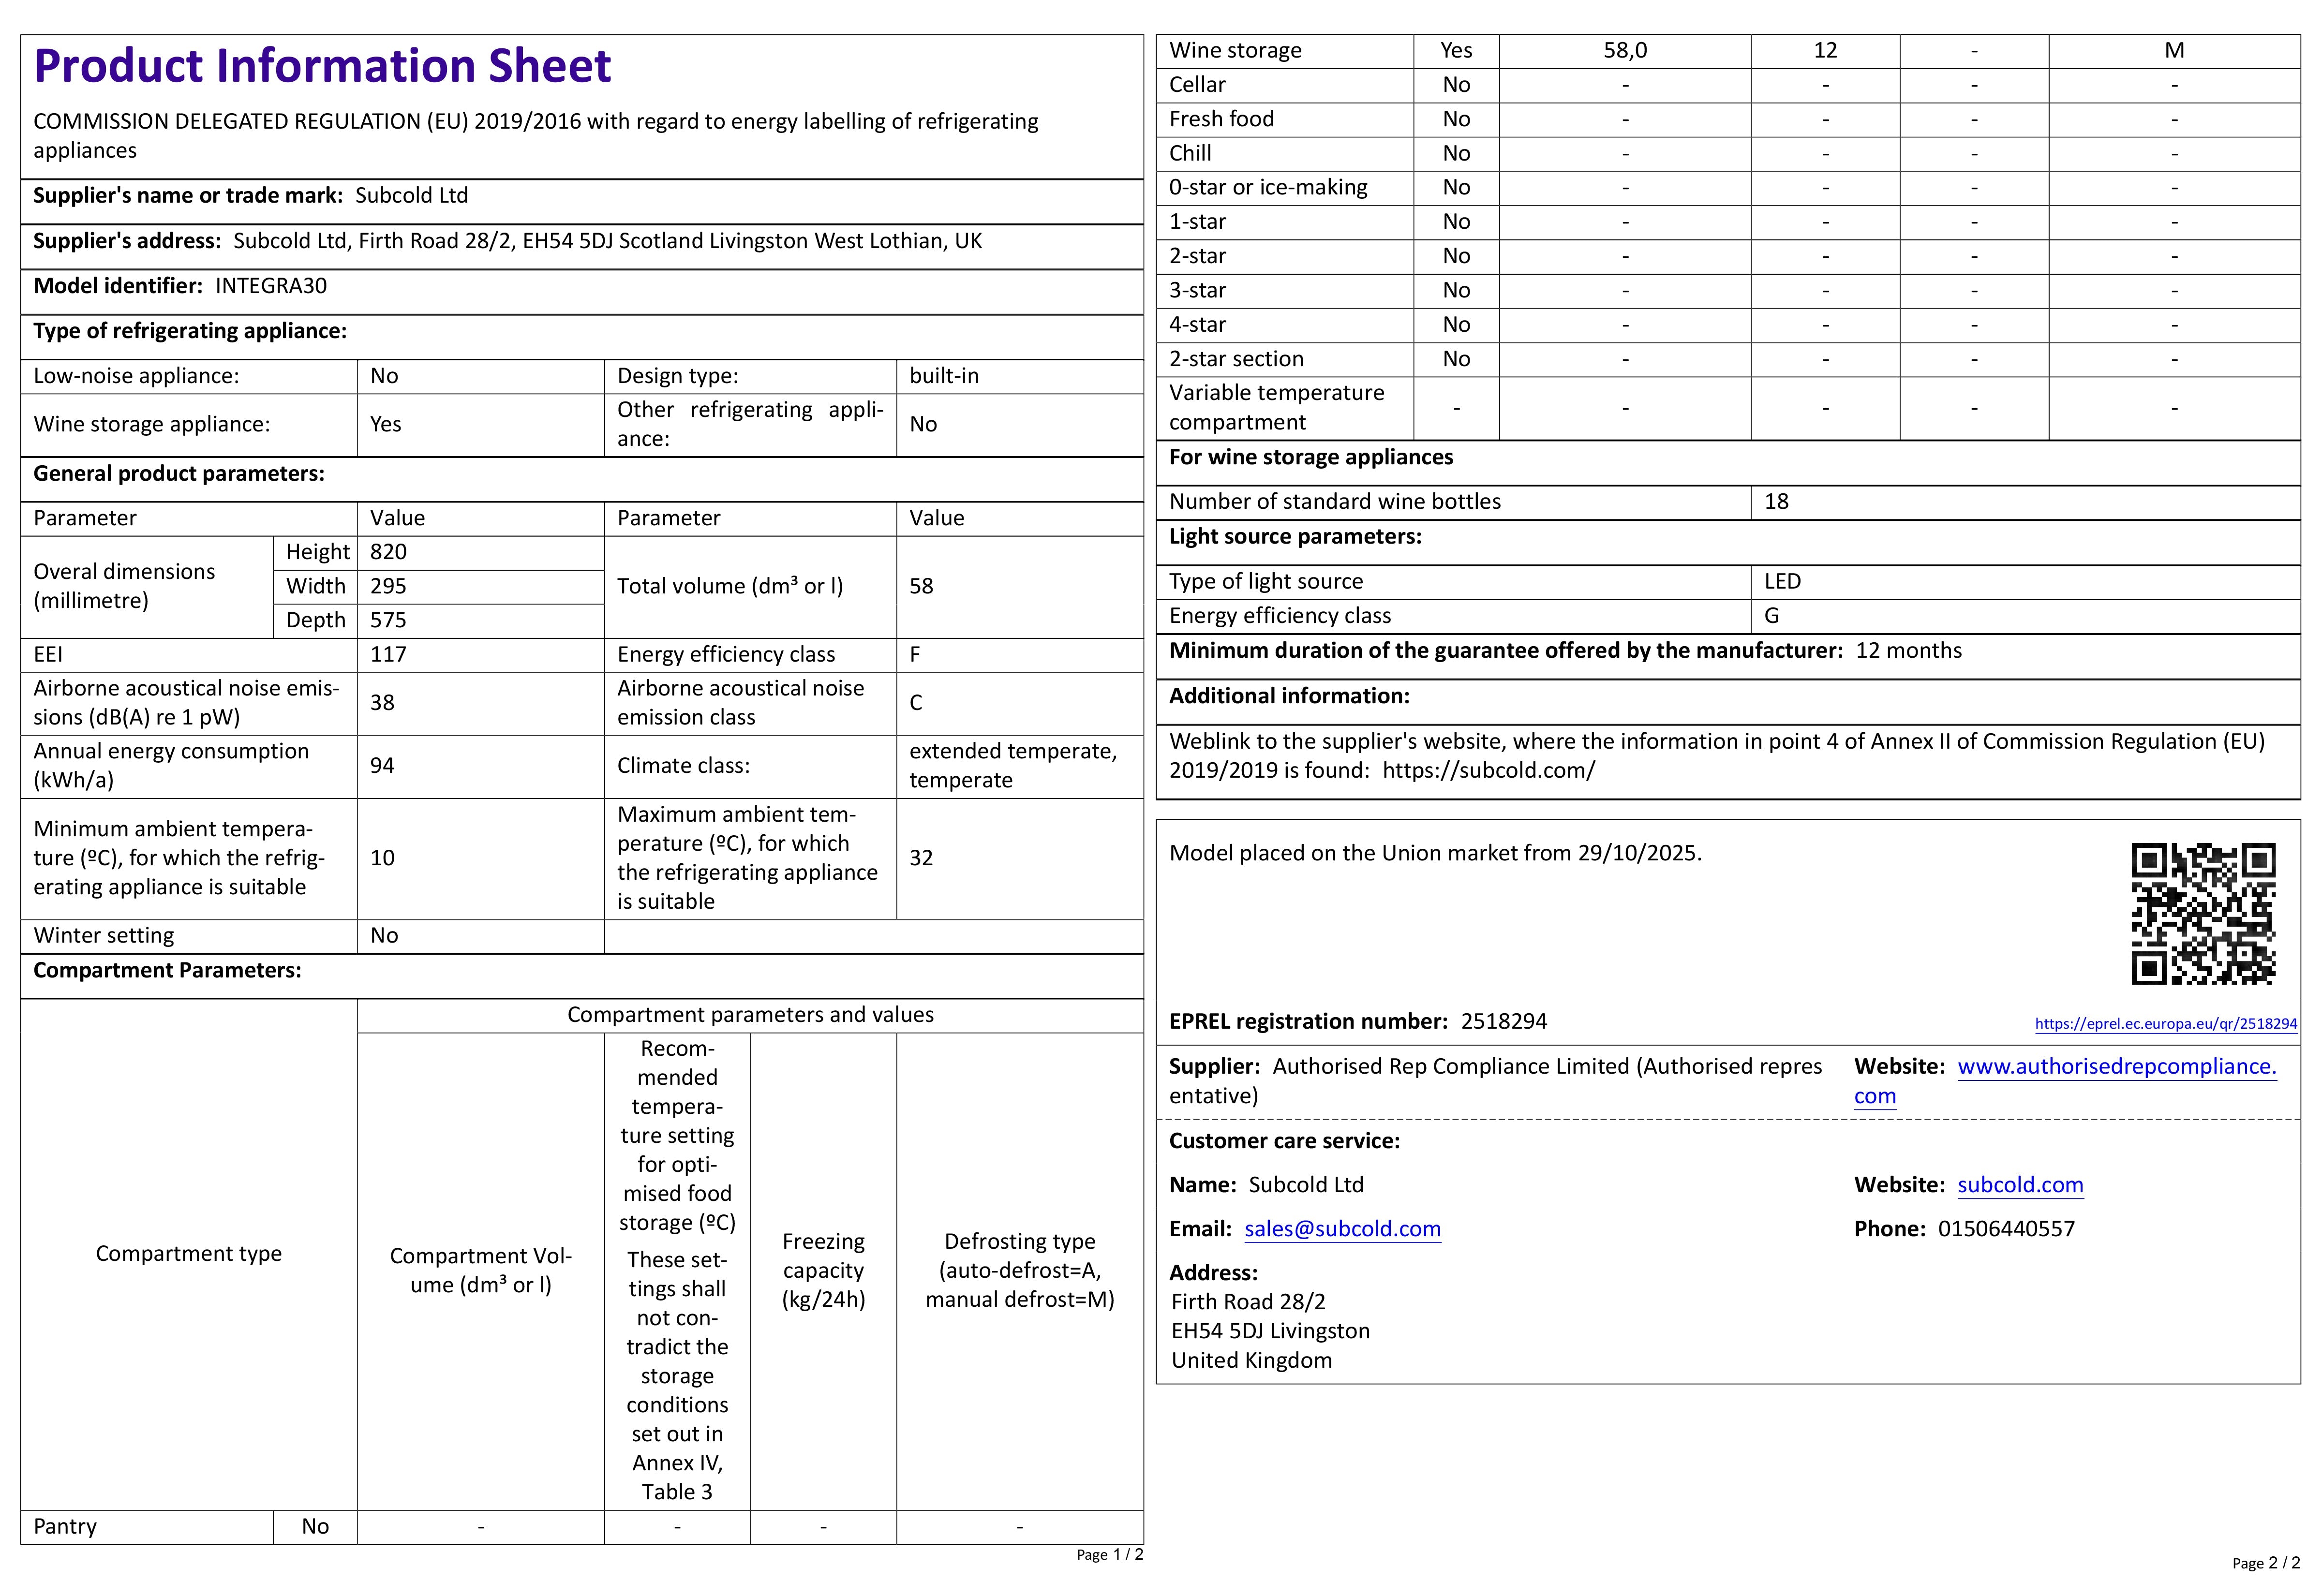This screenshot has height=1596, width=2322.
Task: Open www.authorisedrepcompliance.com website link
Action: (x=2065, y=1080)
